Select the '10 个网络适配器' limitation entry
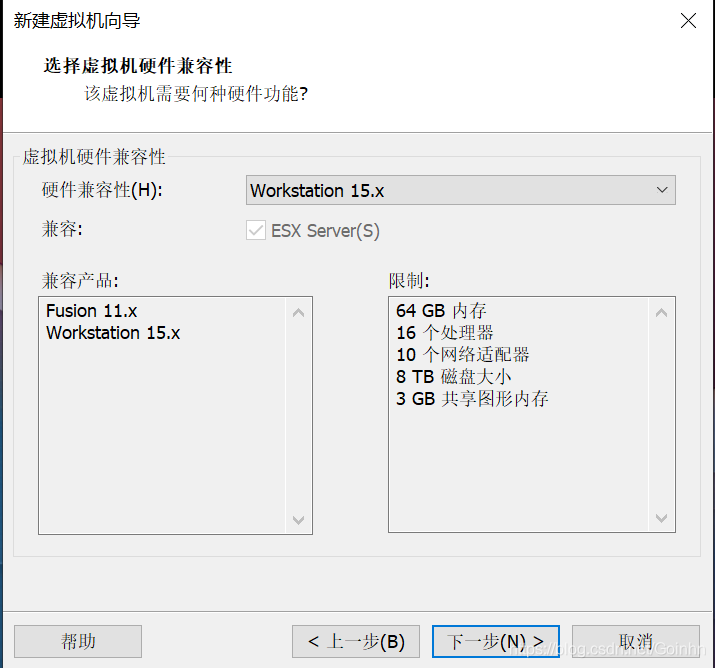The image size is (715, 668). (x=462, y=355)
